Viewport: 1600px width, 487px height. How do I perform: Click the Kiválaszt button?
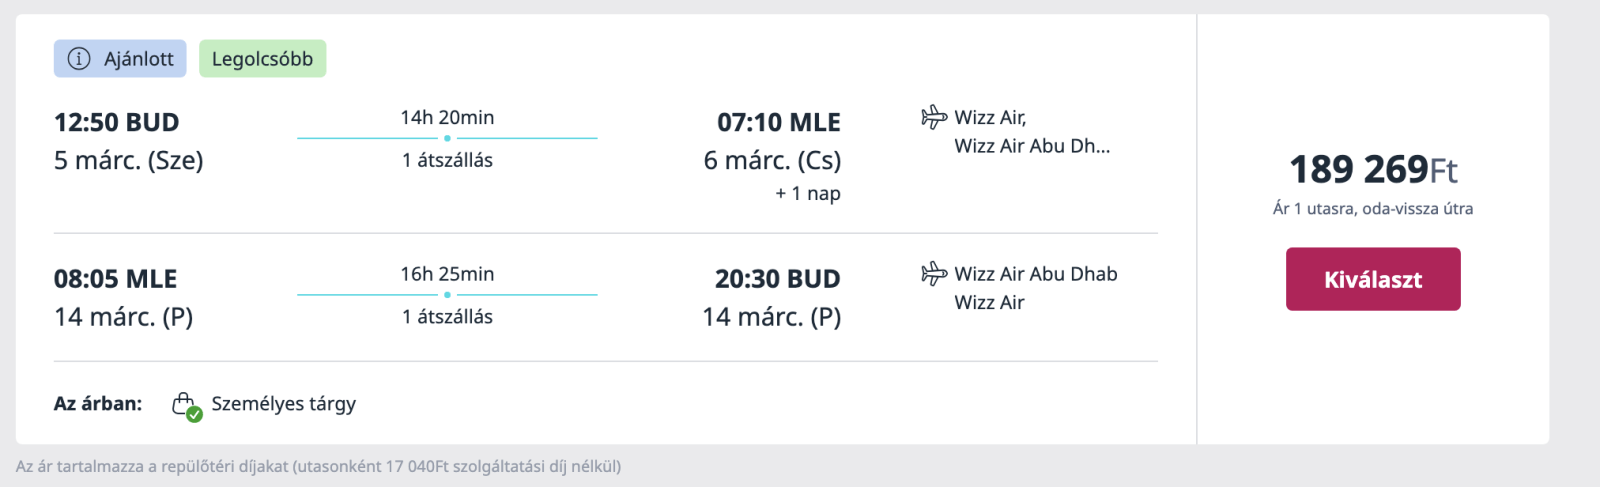[x=1373, y=279]
